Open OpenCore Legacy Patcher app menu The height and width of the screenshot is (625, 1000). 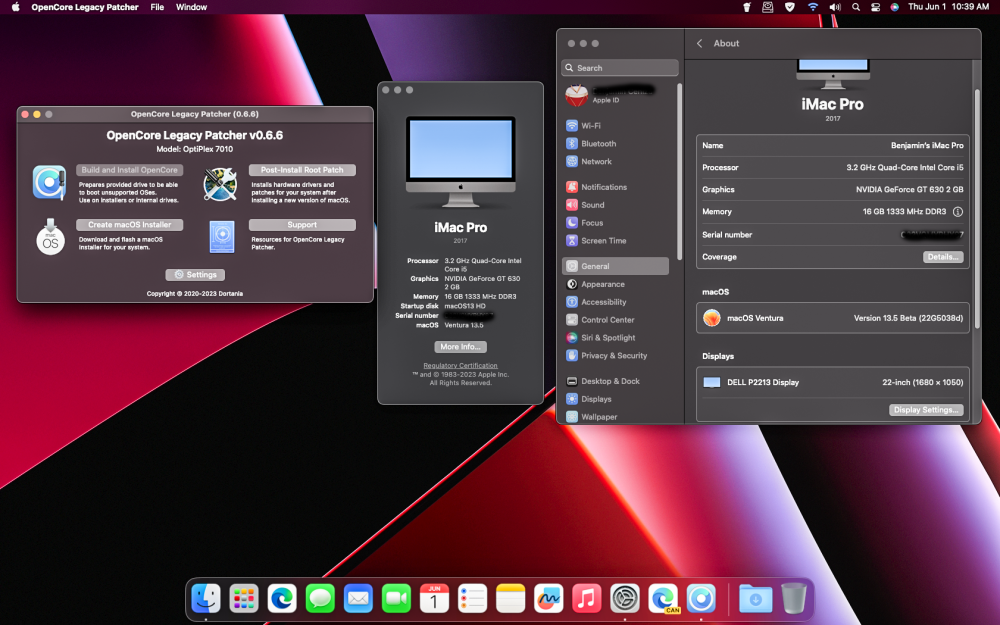[85, 7]
